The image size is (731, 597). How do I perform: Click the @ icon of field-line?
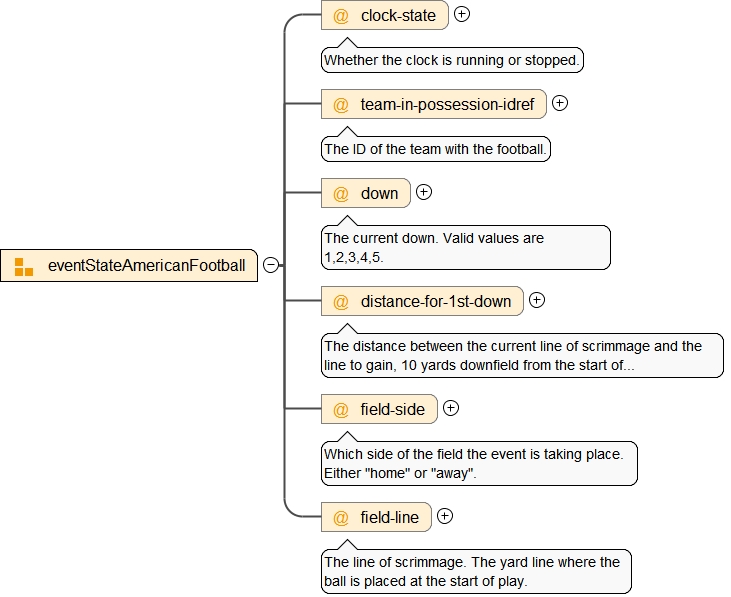coord(341,518)
